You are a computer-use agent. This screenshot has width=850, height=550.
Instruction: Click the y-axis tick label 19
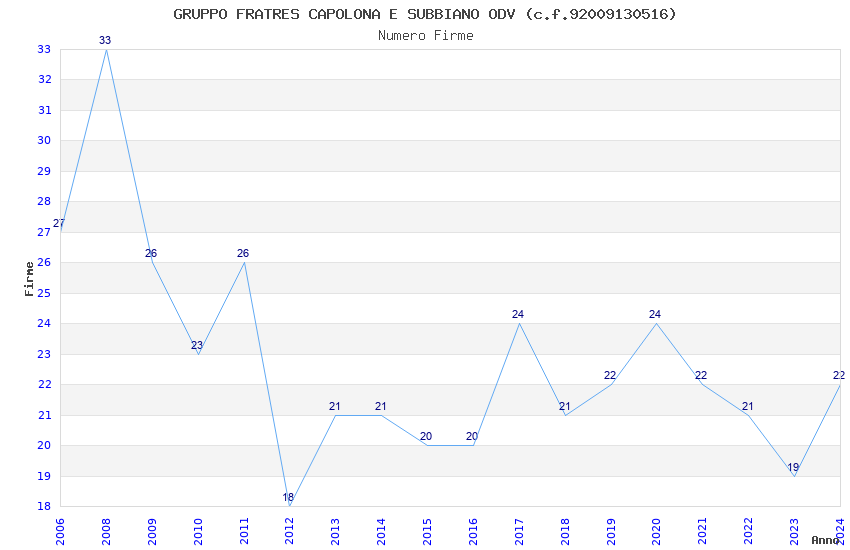tap(44, 476)
